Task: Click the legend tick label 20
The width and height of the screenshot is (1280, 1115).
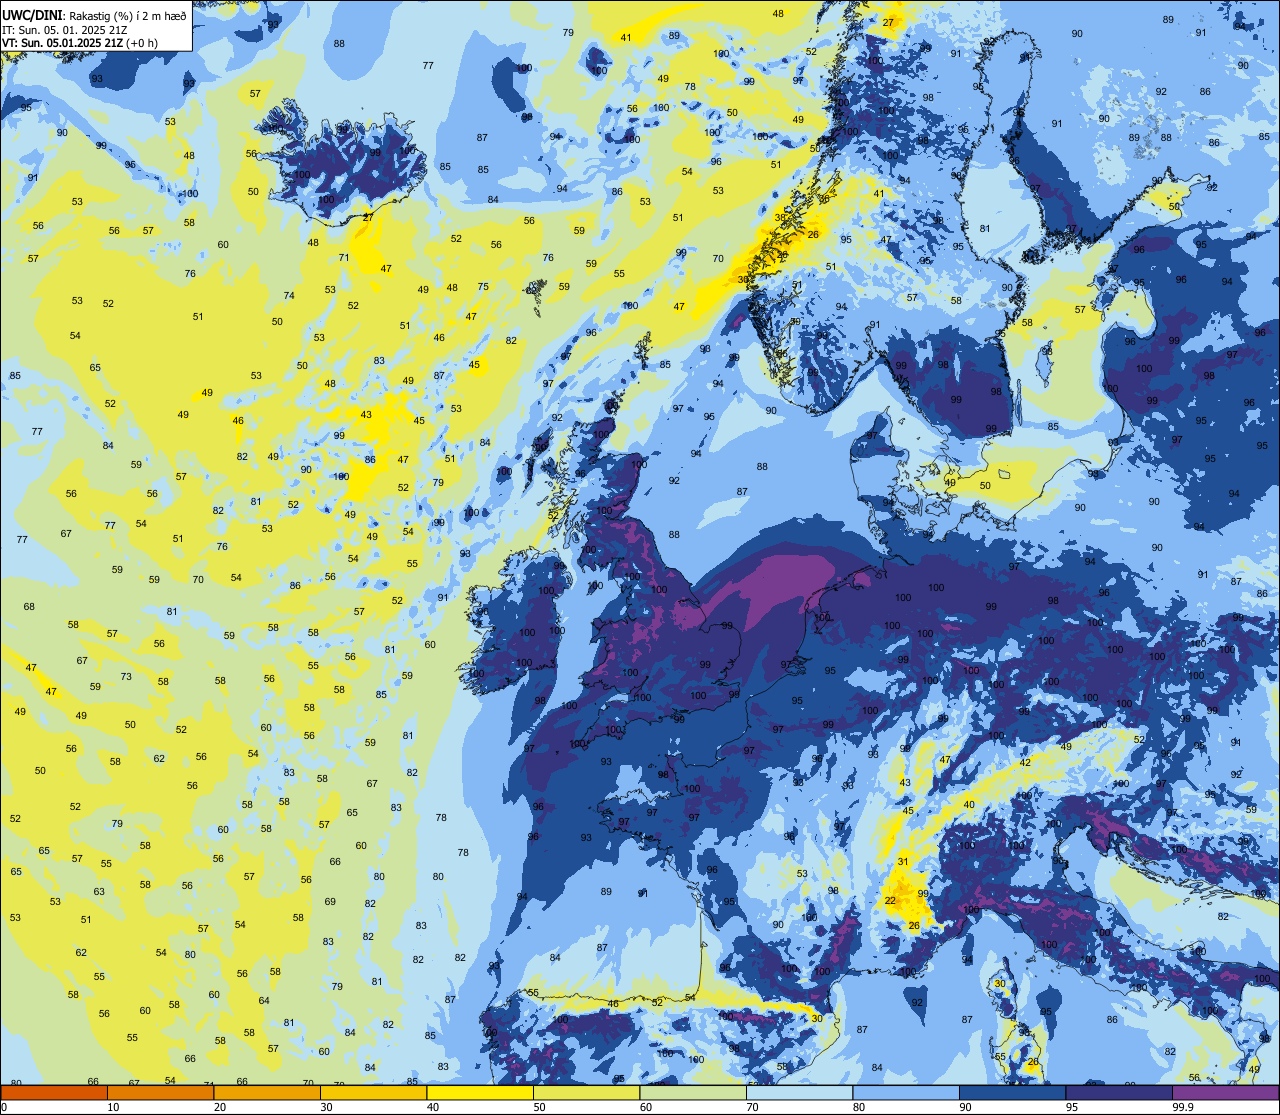Action: tap(220, 1107)
